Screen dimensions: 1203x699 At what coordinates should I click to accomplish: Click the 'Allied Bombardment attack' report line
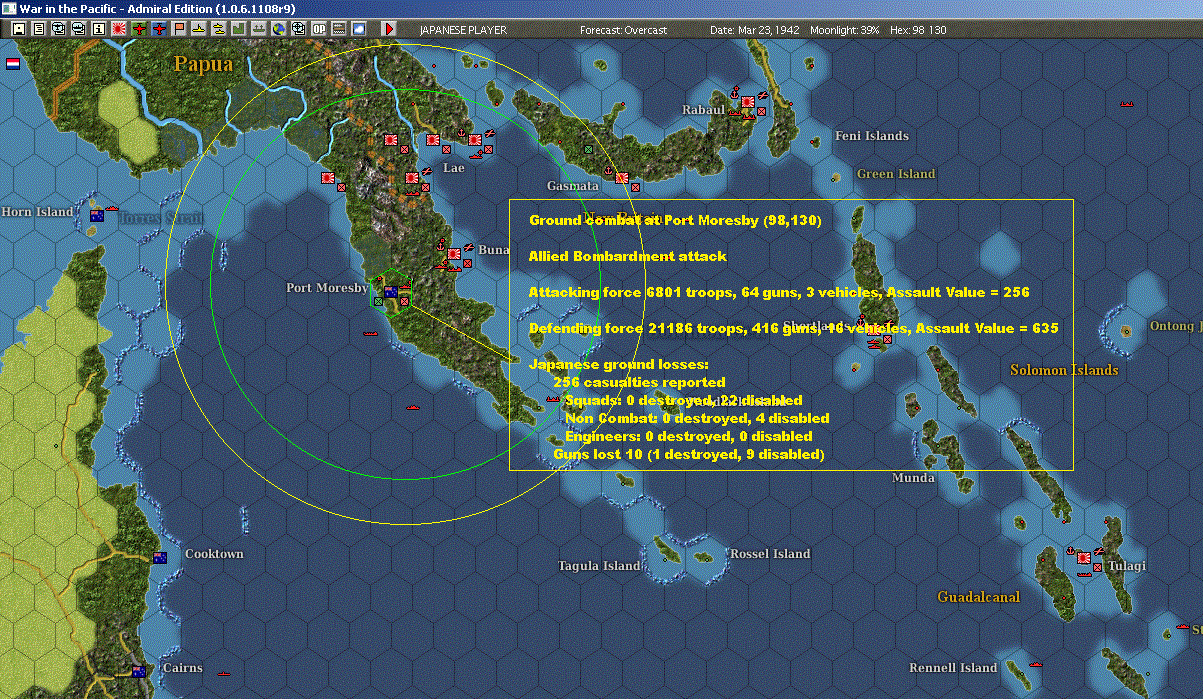[628, 257]
